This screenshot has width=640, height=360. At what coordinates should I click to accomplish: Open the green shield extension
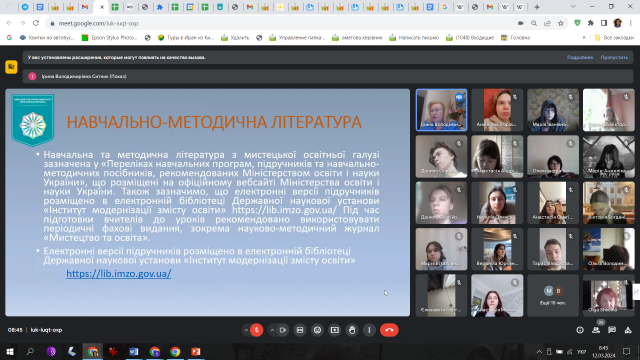(x=577, y=23)
